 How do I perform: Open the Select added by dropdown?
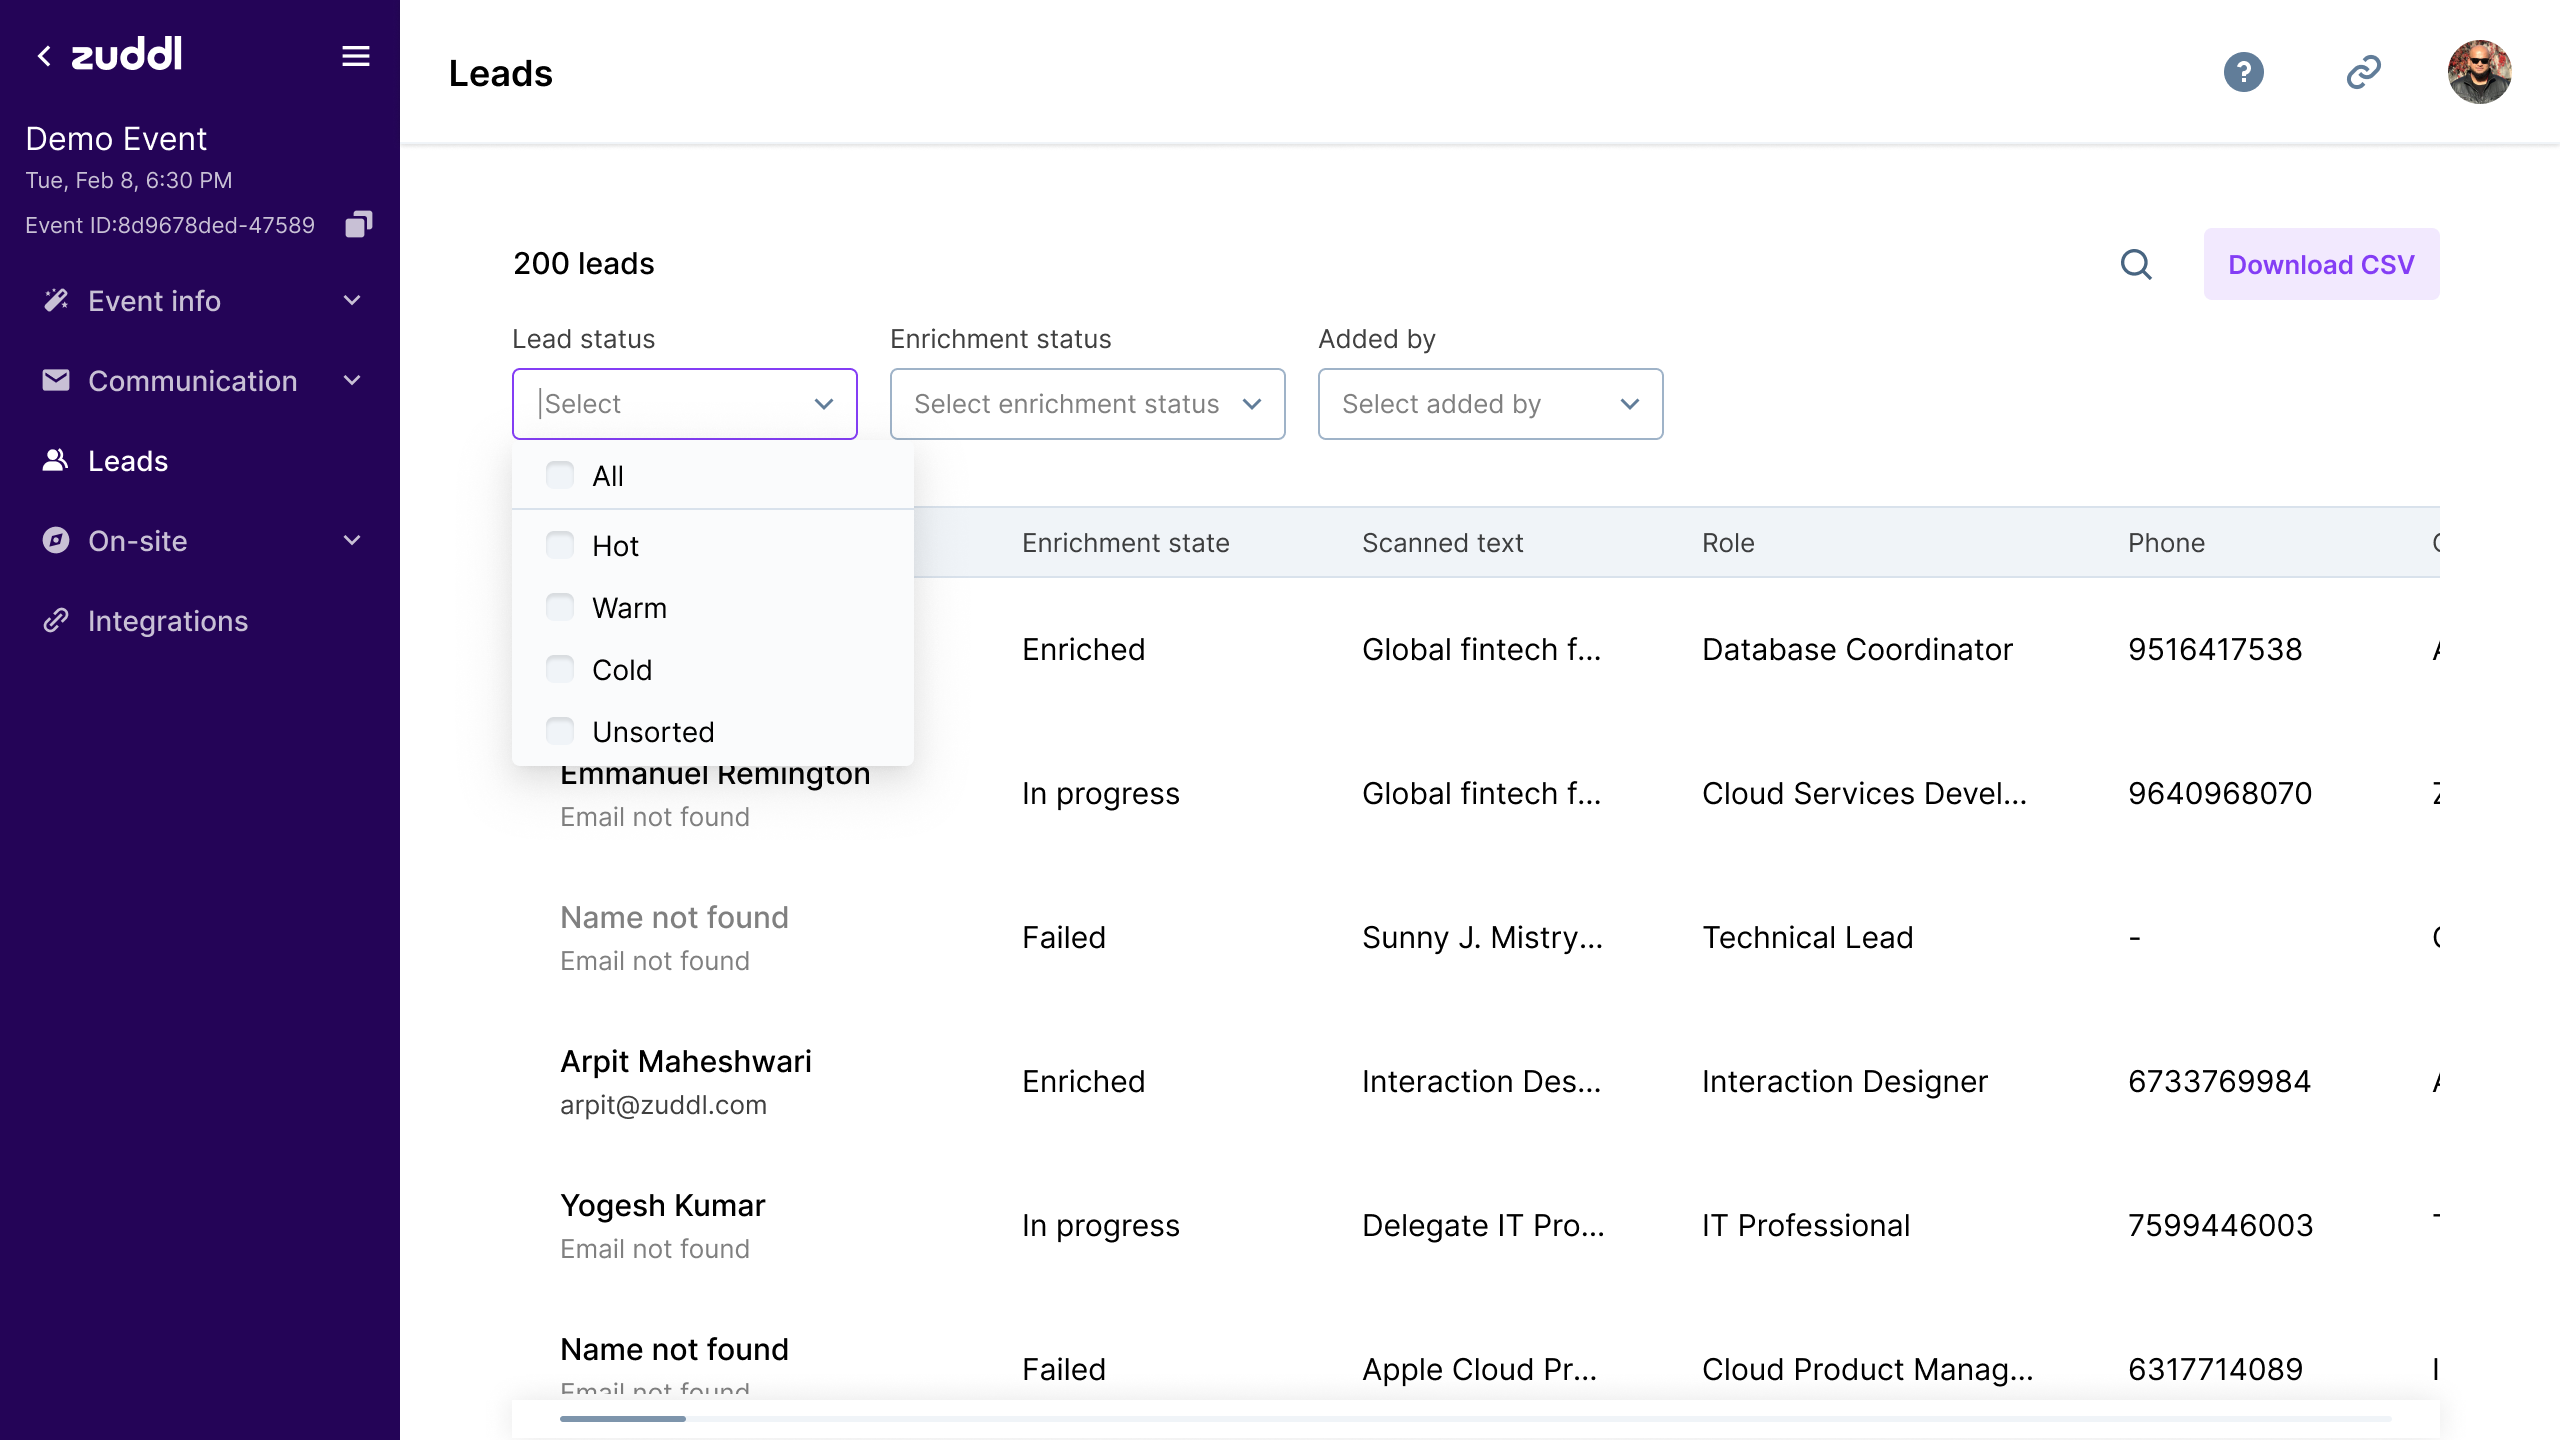point(1490,404)
